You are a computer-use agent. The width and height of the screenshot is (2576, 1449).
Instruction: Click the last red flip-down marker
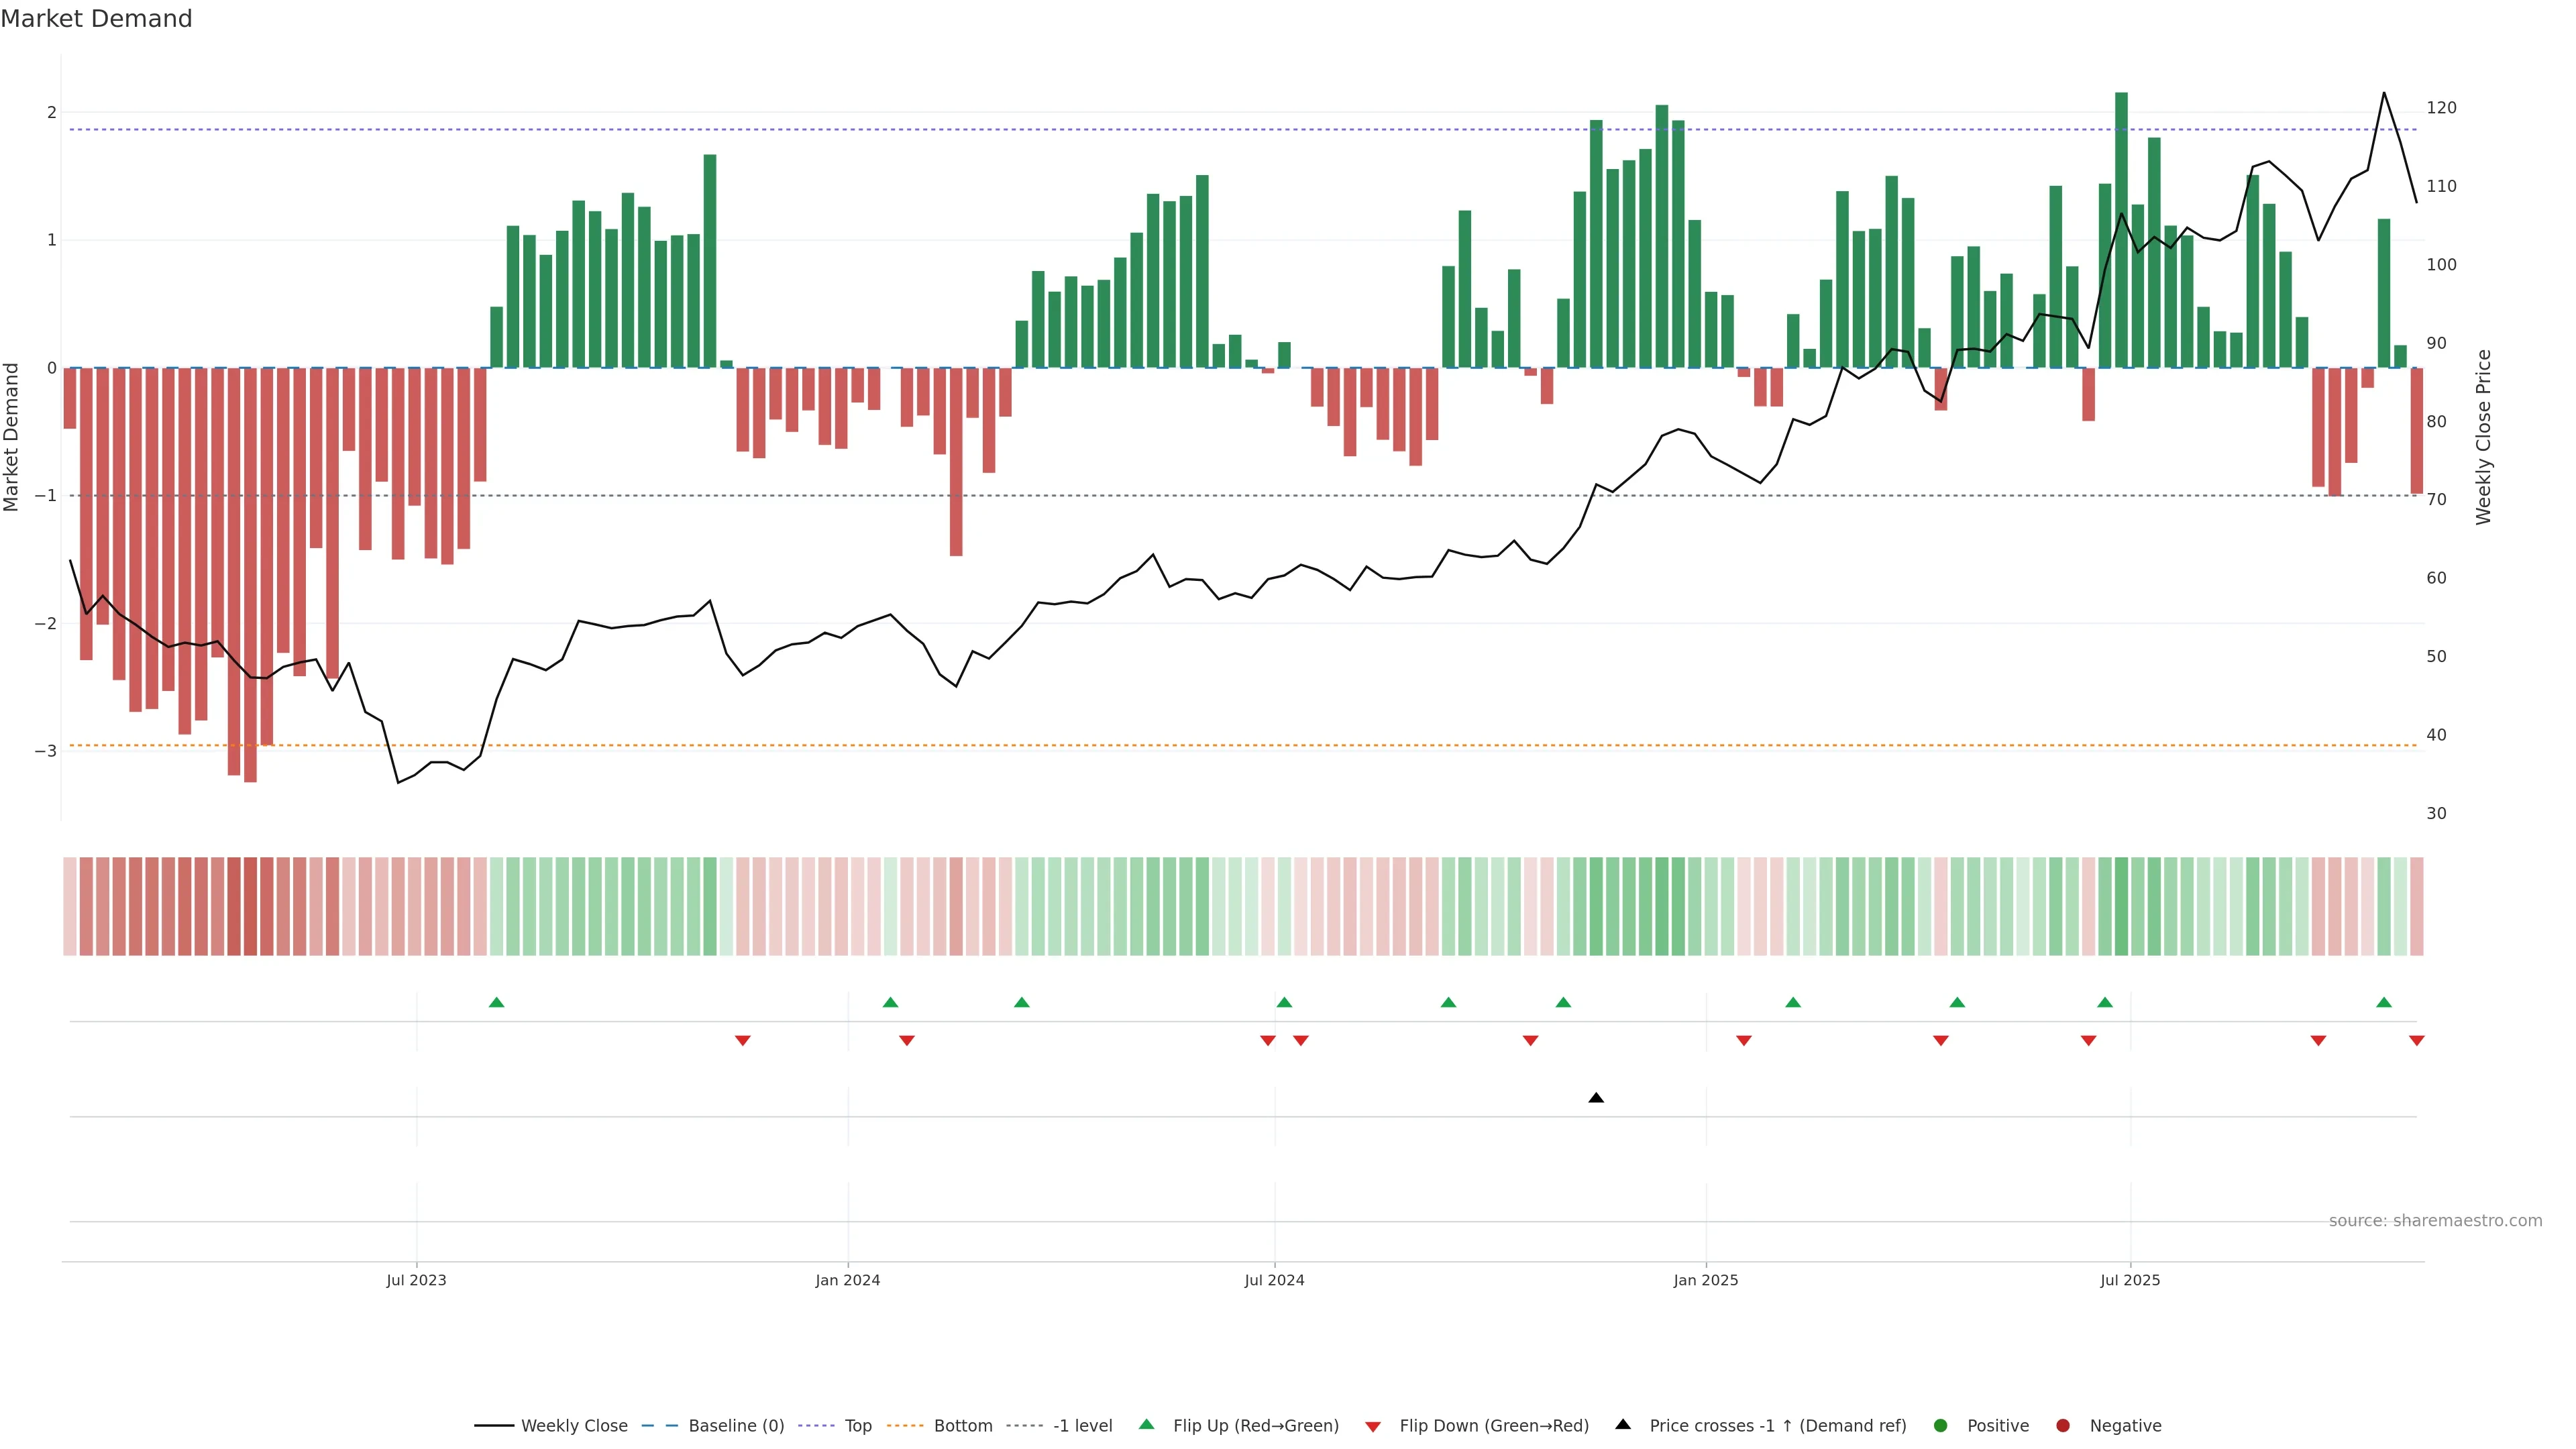(2416, 1041)
